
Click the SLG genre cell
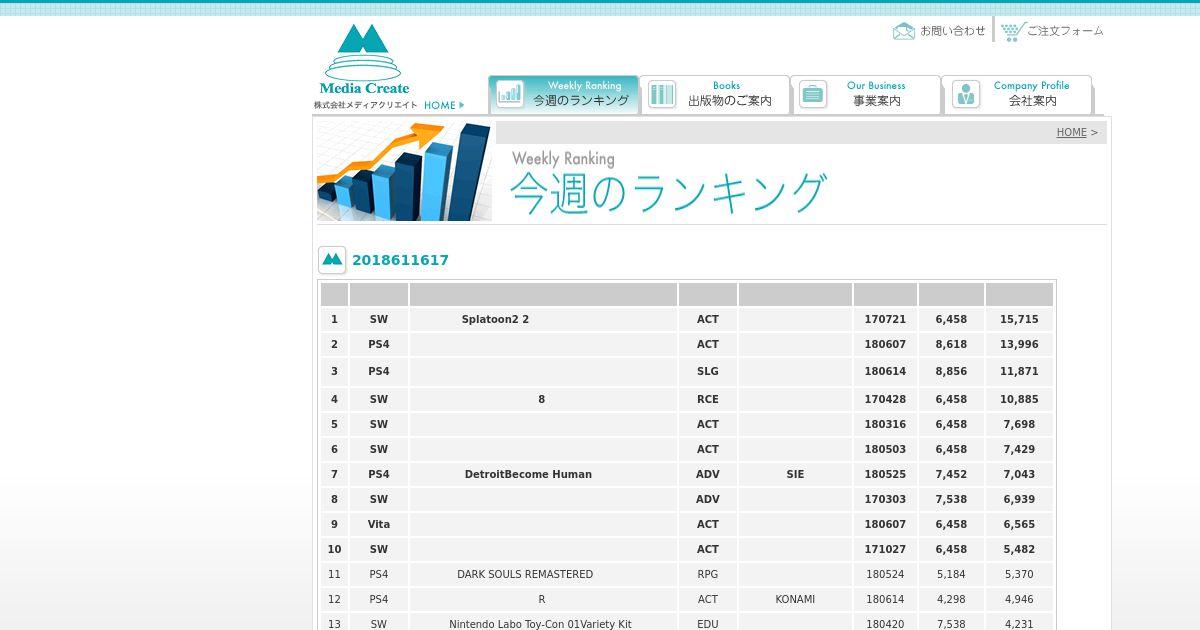(x=708, y=371)
